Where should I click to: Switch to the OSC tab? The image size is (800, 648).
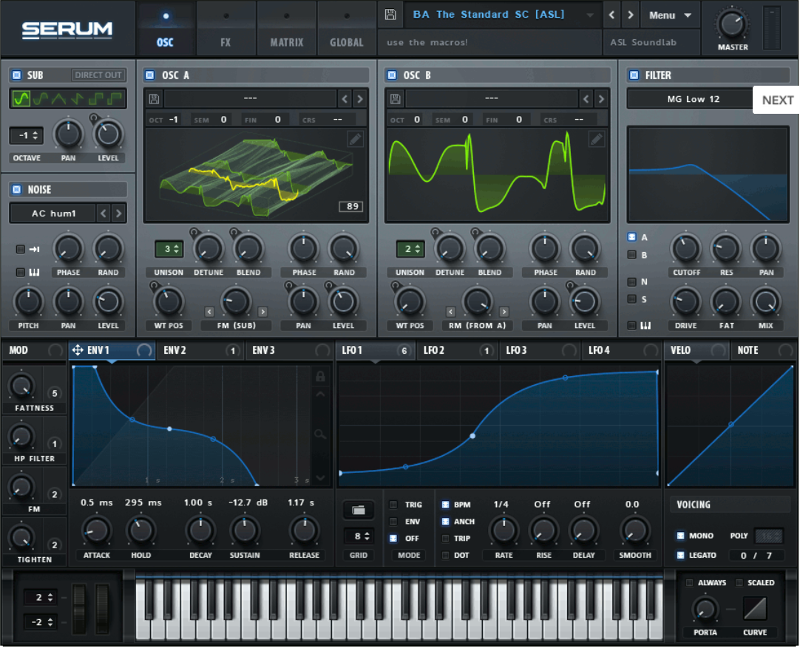(x=165, y=29)
